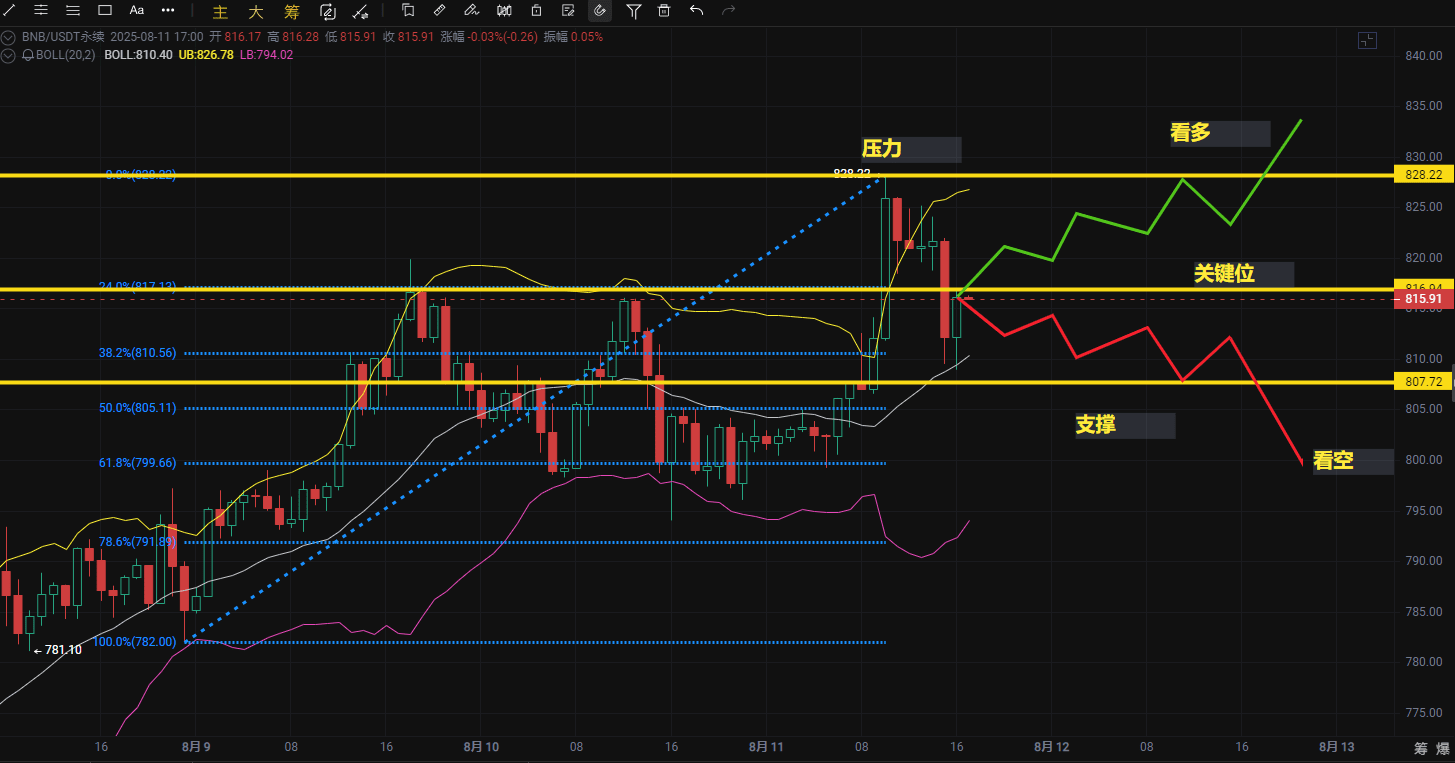Screen dimensions: 1455x763
Task: Click the BOLL:810.40 middle band value
Action: (138, 55)
